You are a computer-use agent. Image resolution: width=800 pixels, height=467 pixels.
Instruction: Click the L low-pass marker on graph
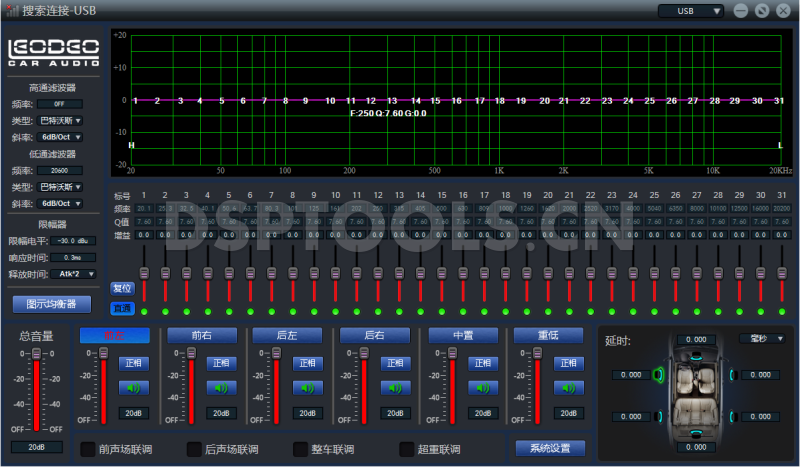click(780, 145)
